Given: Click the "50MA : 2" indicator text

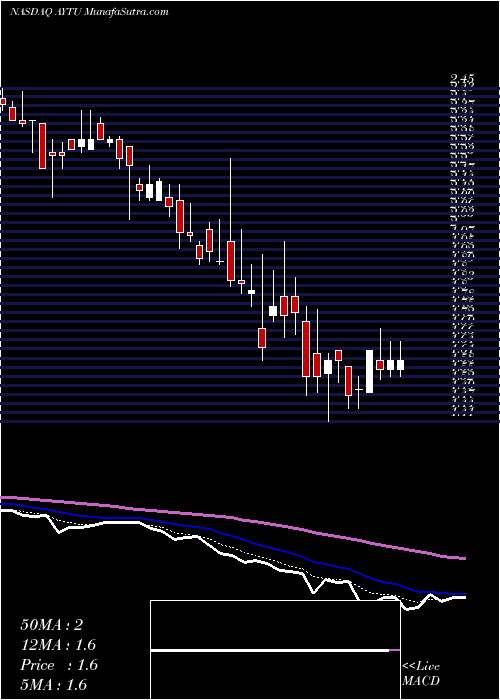Looking at the screenshot, I should coord(51,625).
